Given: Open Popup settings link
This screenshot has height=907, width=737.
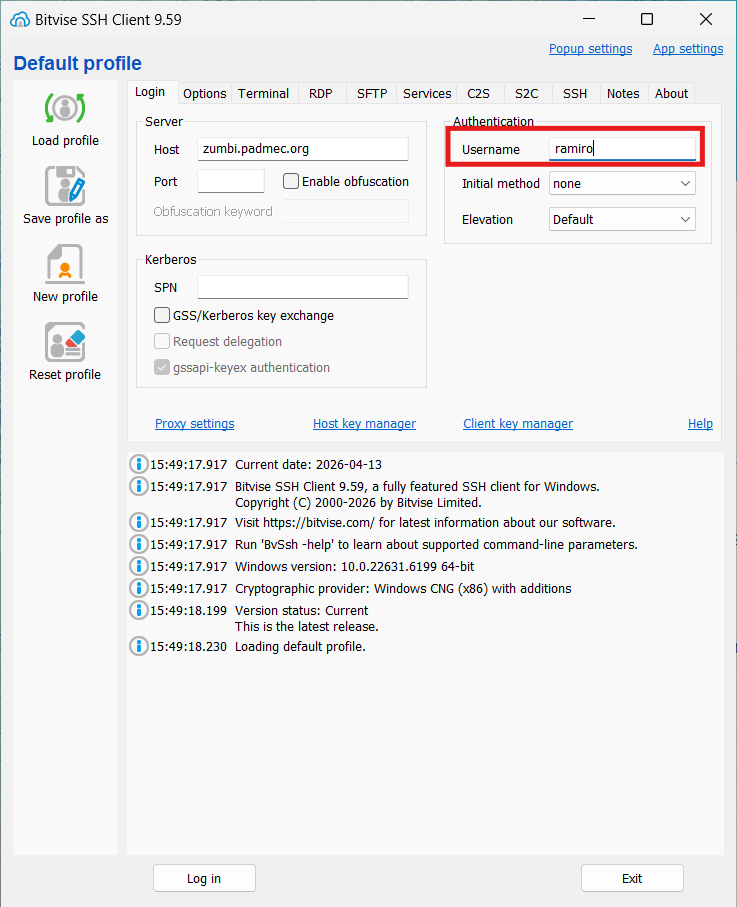Looking at the screenshot, I should [x=590, y=49].
